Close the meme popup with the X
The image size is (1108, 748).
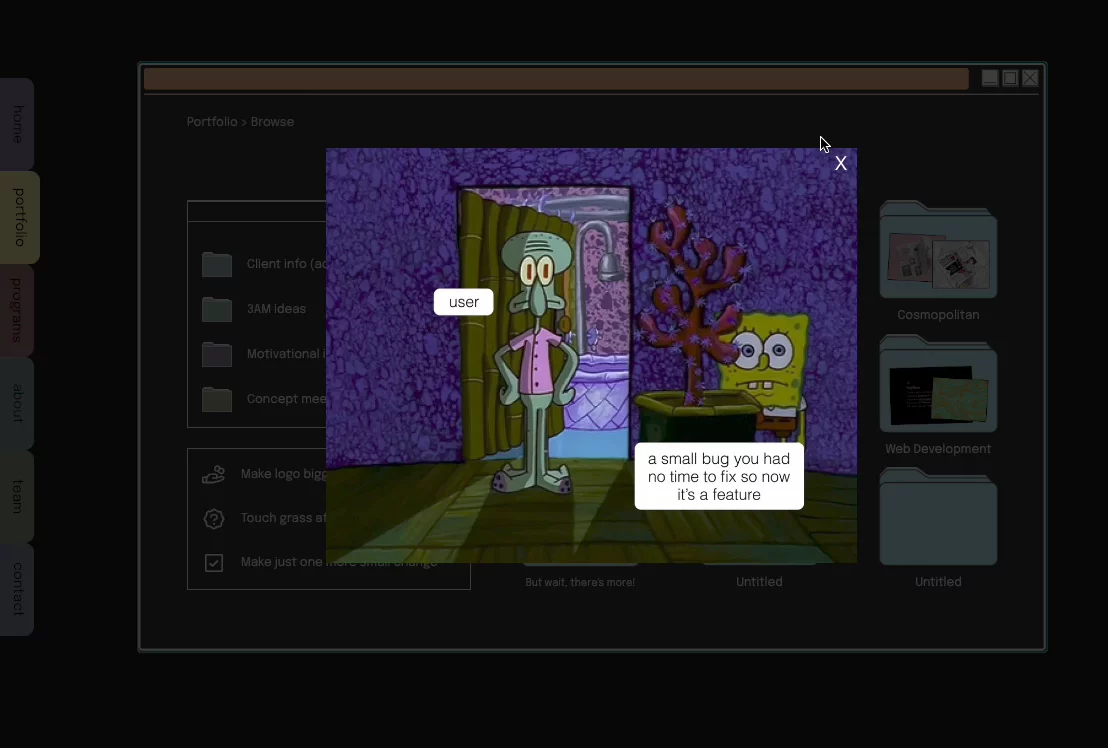(840, 163)
